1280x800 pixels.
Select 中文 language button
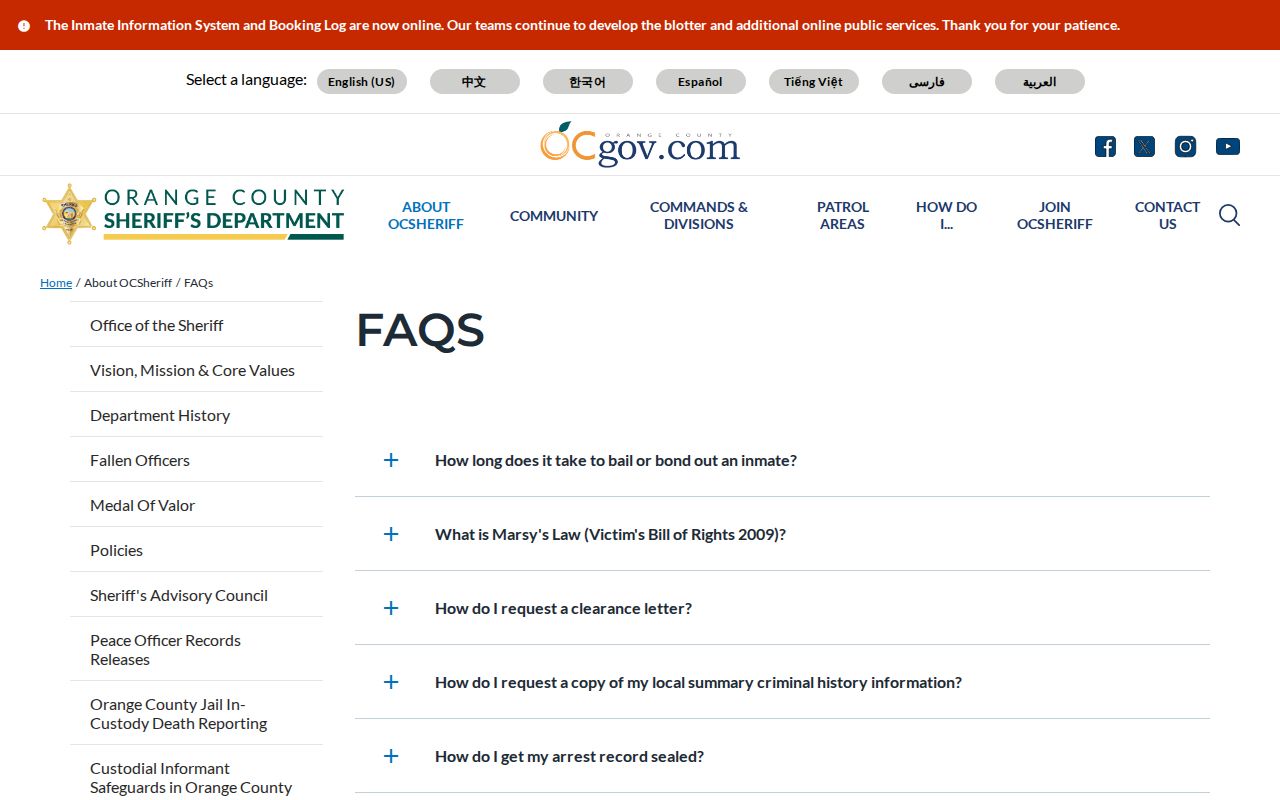coord(475,82)
